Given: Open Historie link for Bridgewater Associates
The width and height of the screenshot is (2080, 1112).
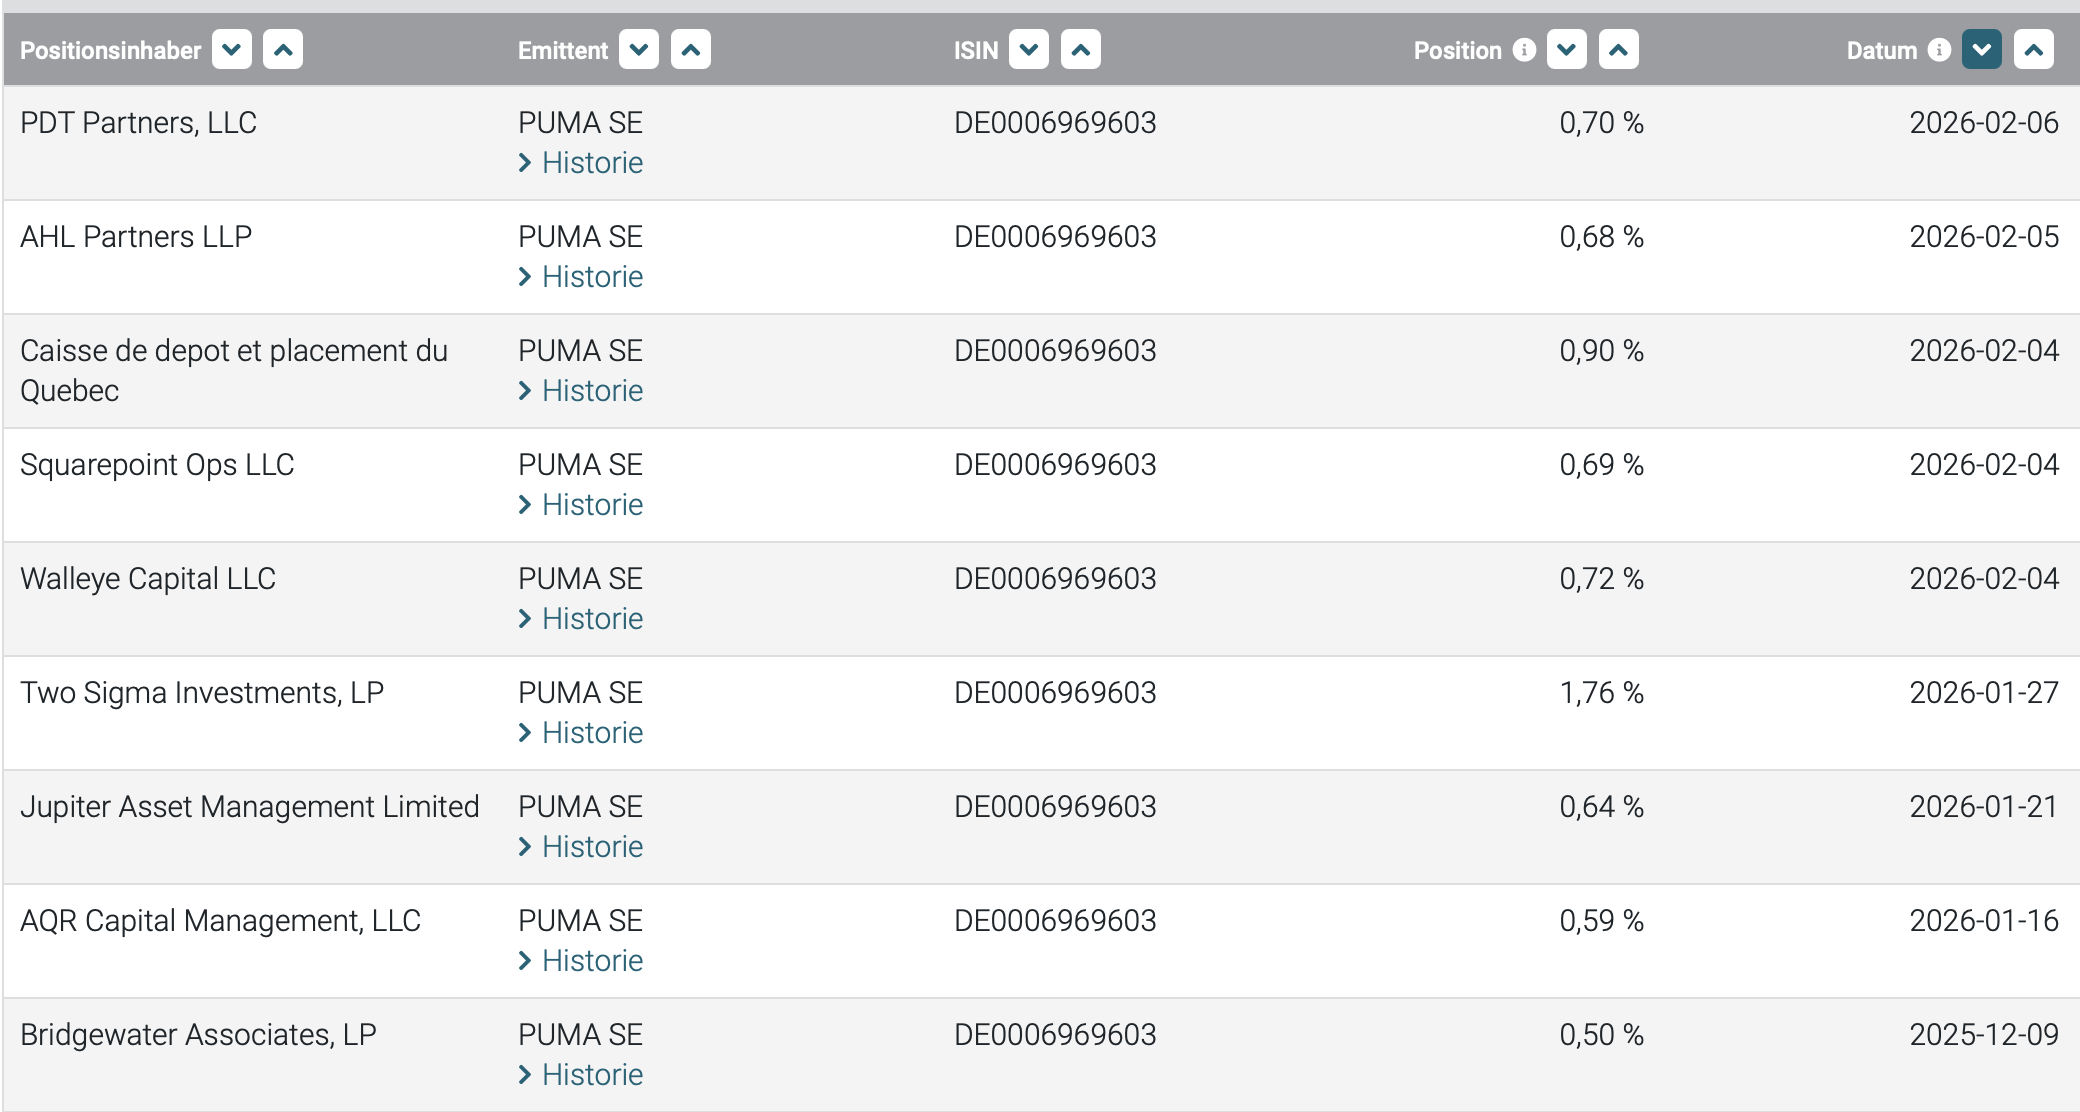Looking at the screenshot, I should [x=591, y=1075].
